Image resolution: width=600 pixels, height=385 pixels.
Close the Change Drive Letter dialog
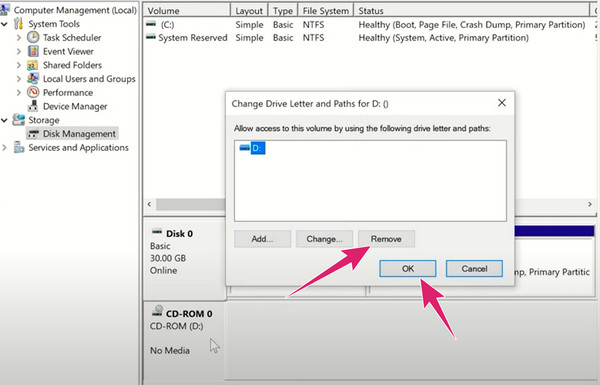point(502,103)
